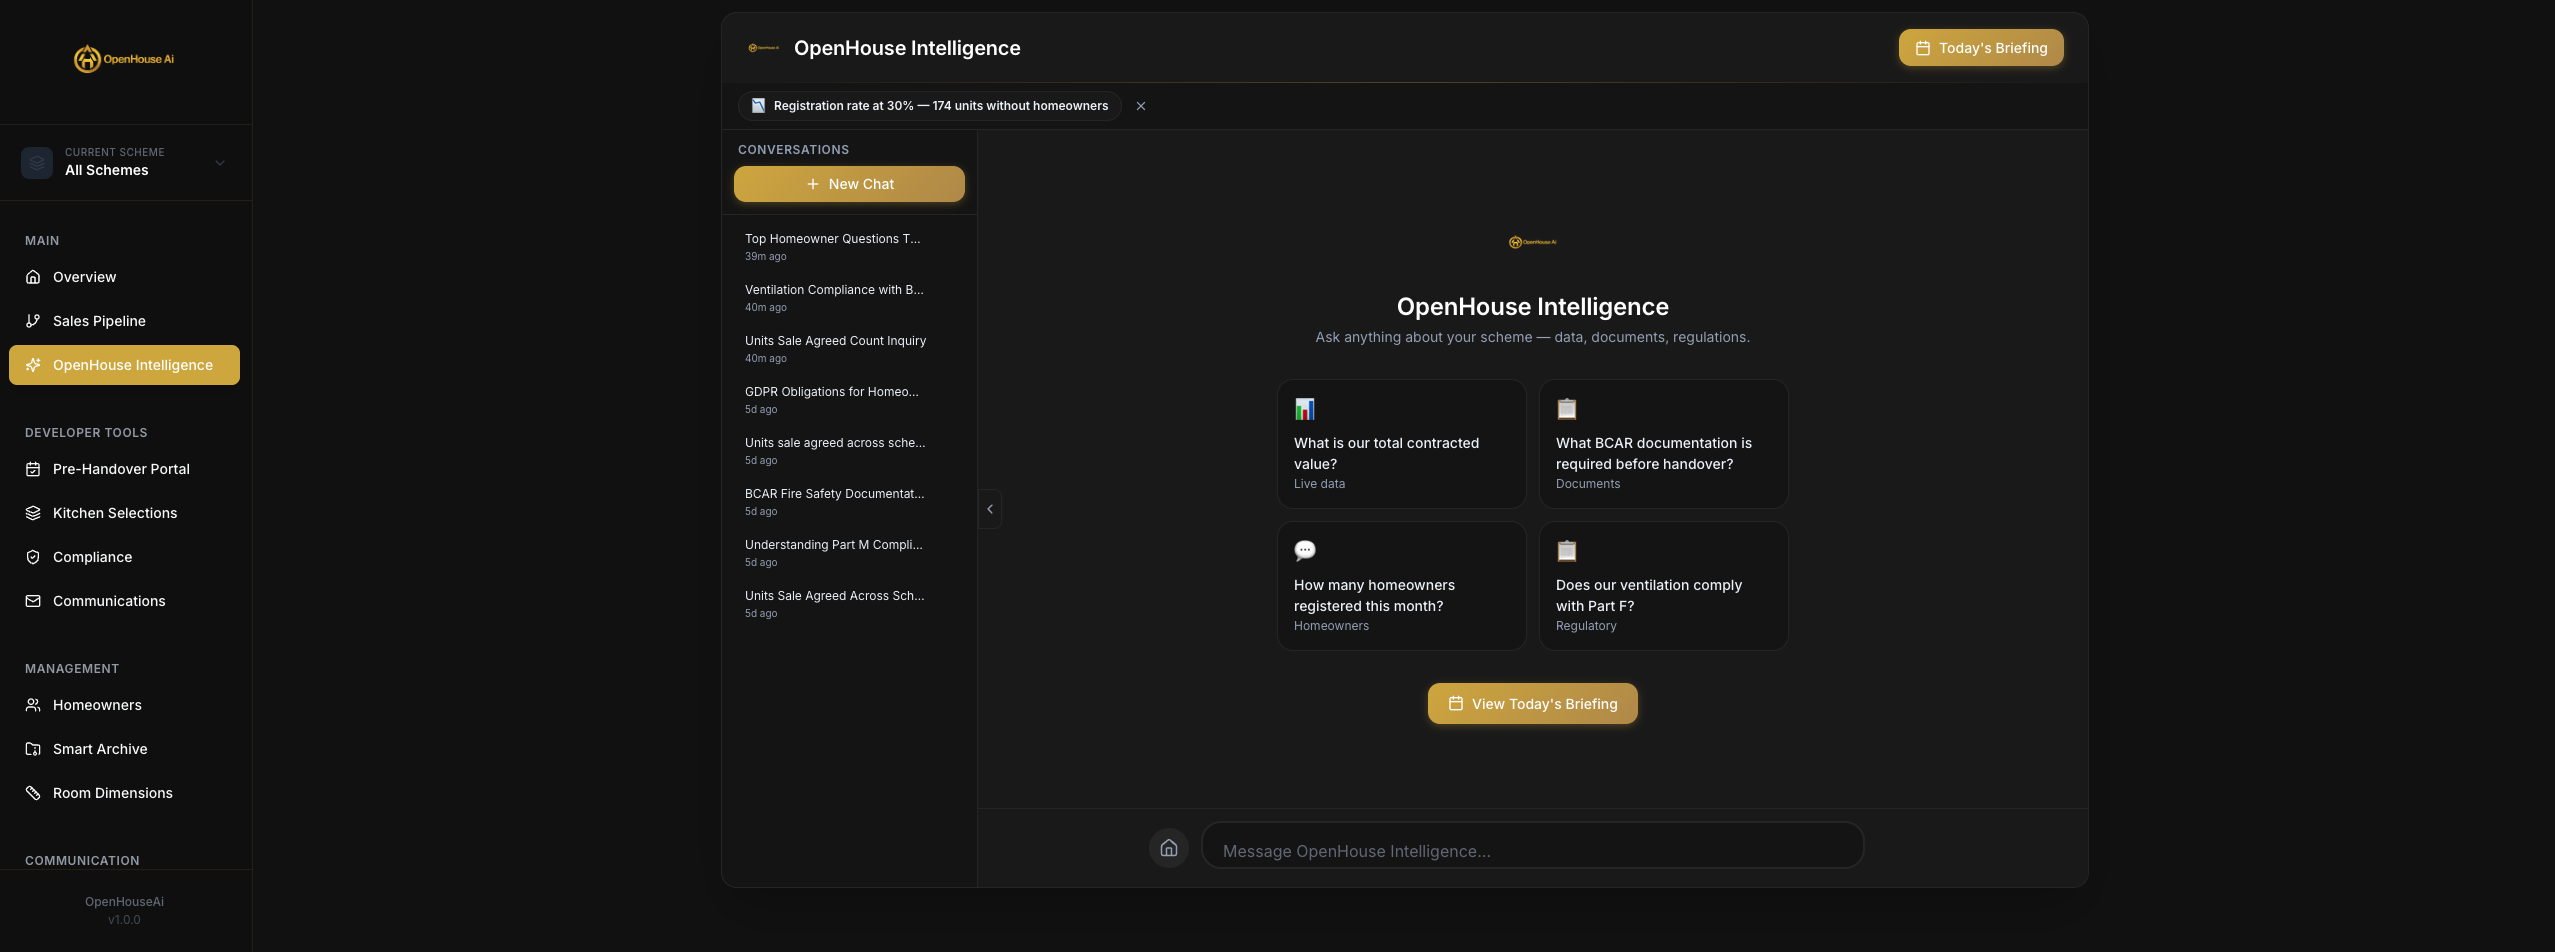The width and height of the screenshot is (2555, 952).
Task: Open Communications via the envelope icon
Action: 33,601
